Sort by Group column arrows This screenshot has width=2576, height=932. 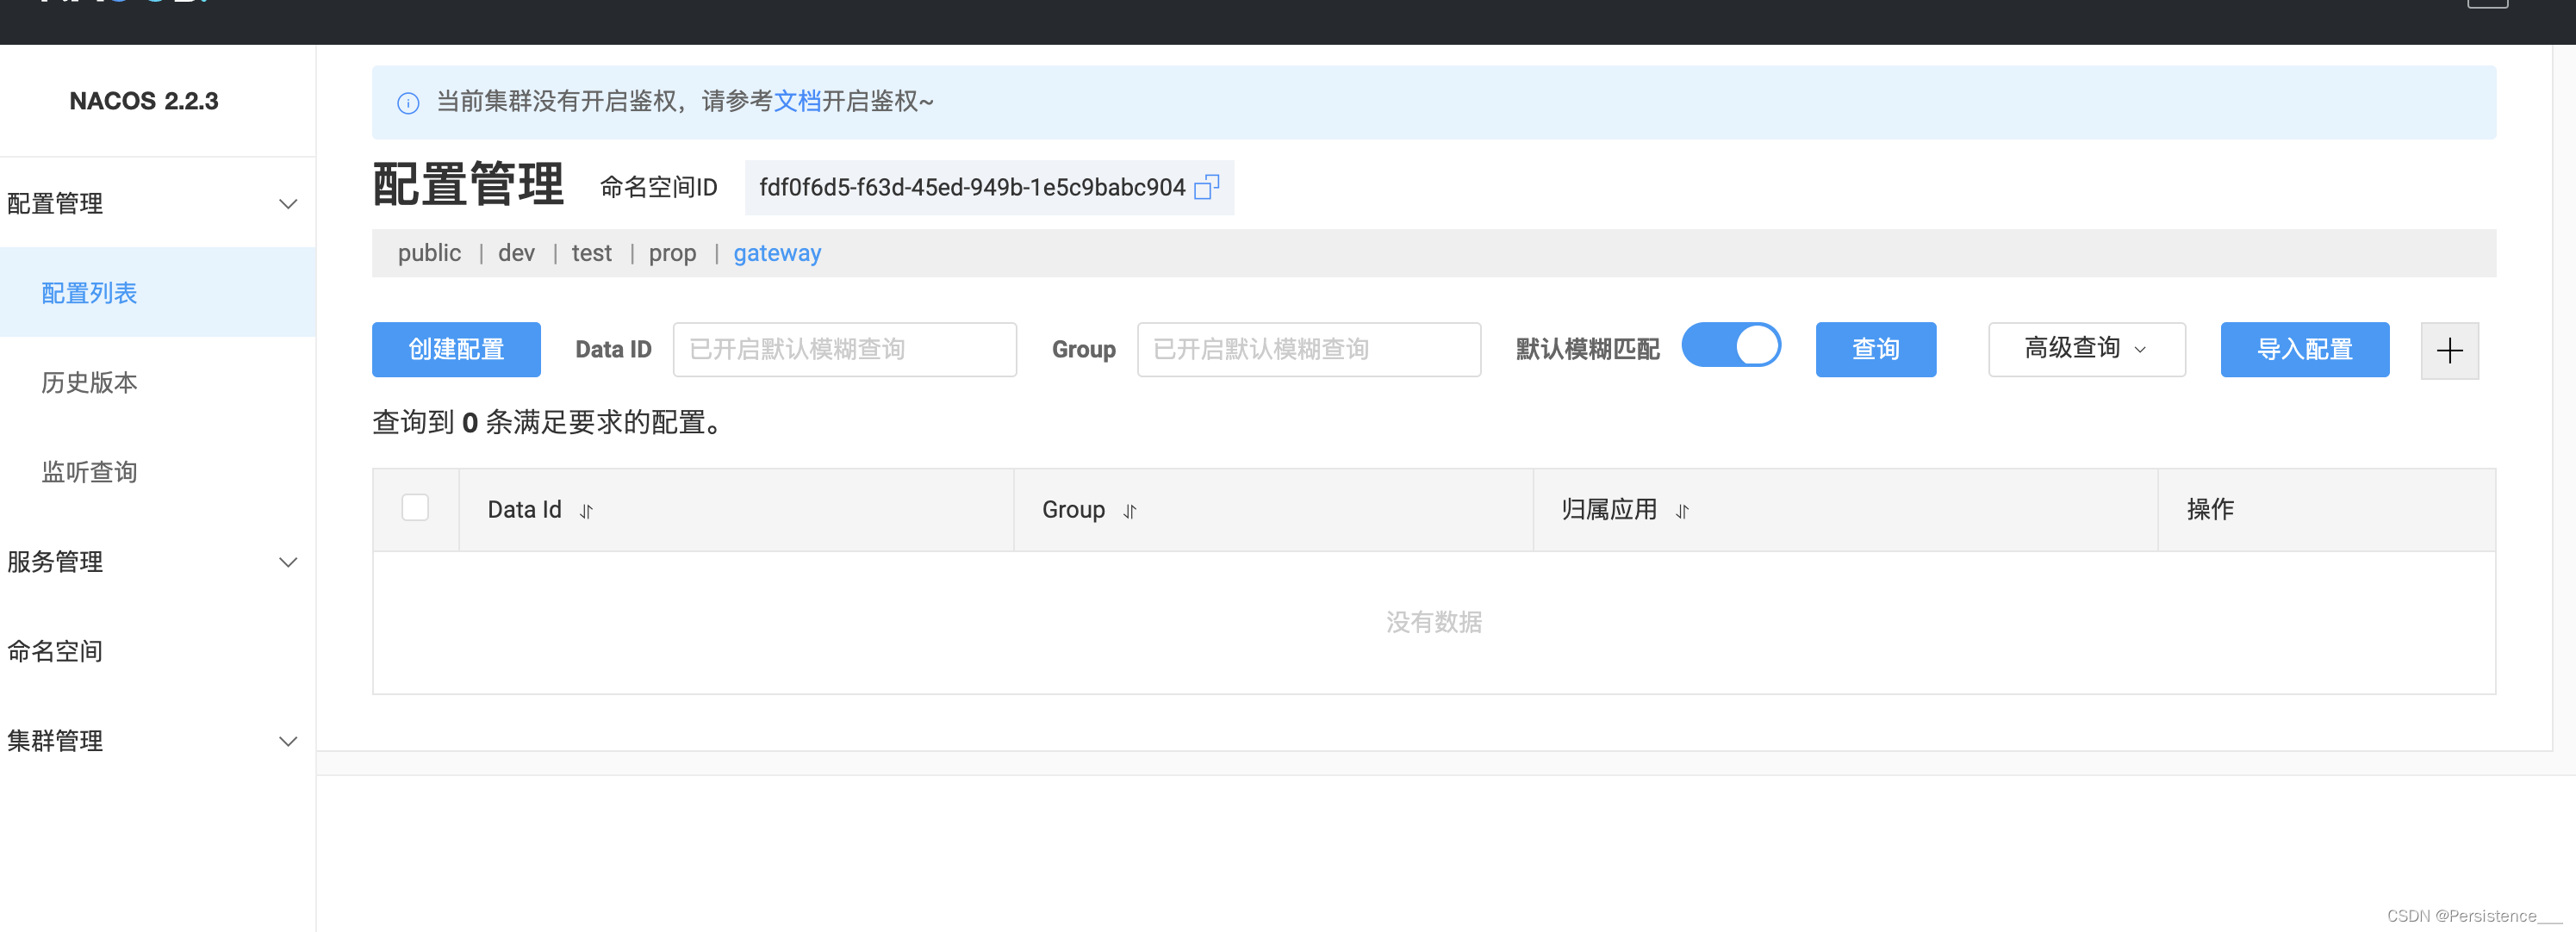point(1129,511)
